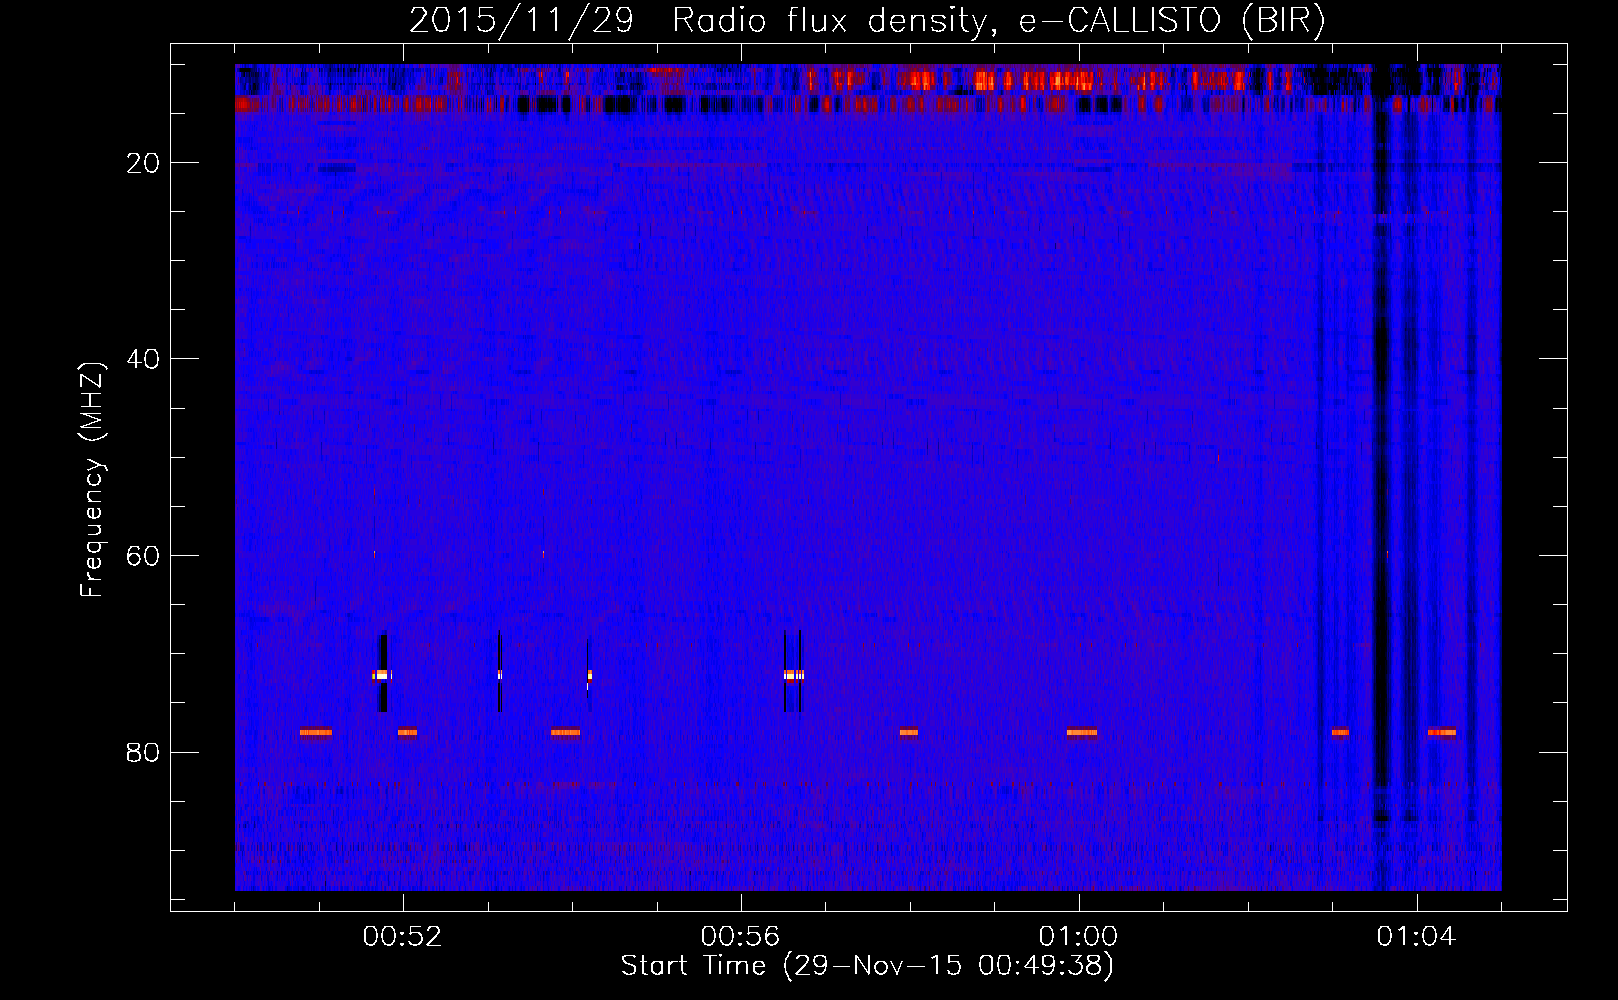Click the '40' frequency tick label

point(143,359)
